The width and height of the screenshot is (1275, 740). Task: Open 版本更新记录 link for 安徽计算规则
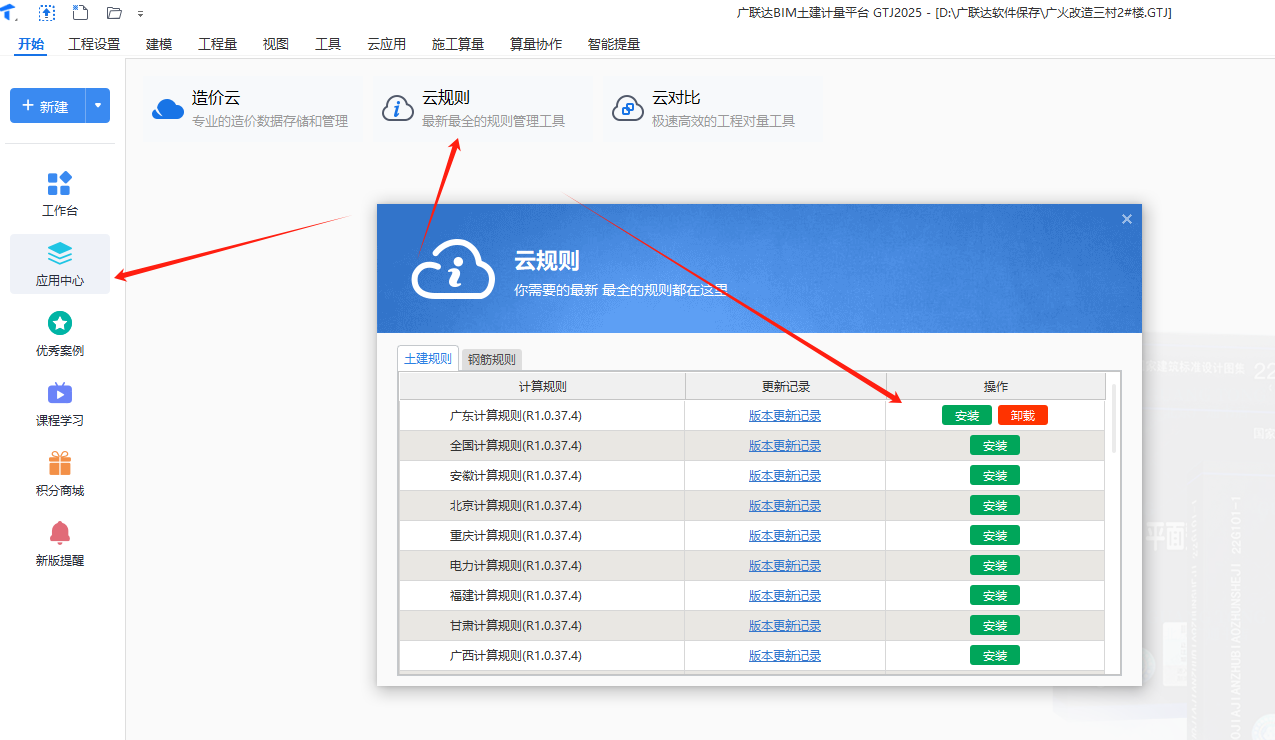785,476
